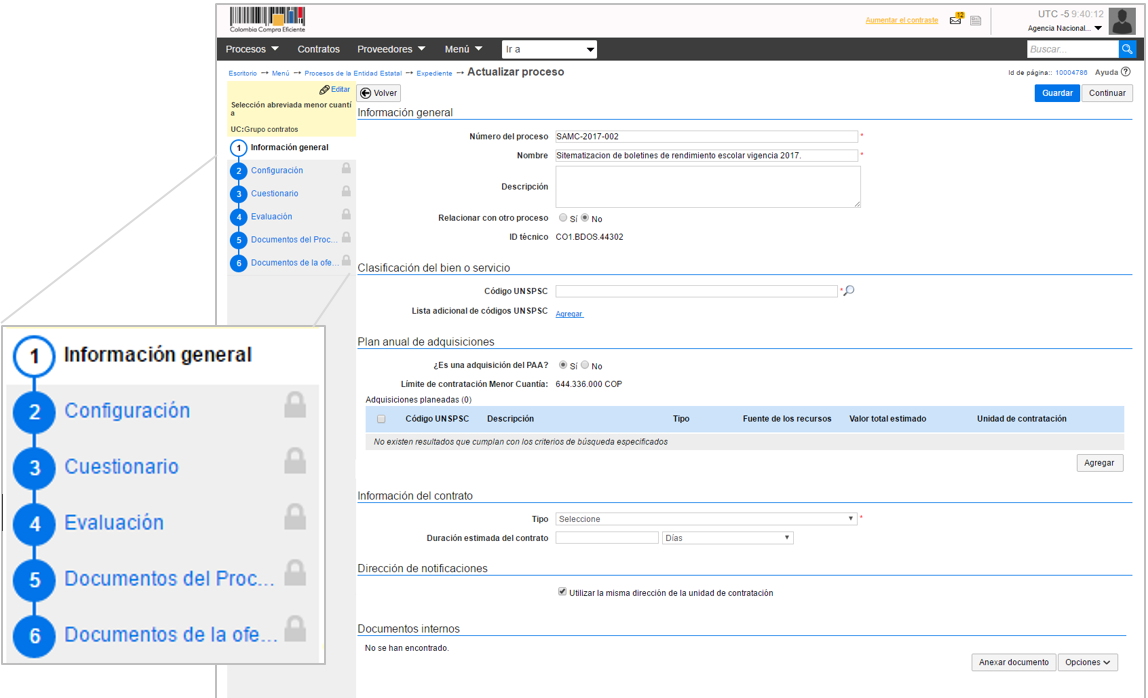Toggle Utilizar la misma dirección checkbox
This screenshot has height=698, width=1148.
(562, 592)
